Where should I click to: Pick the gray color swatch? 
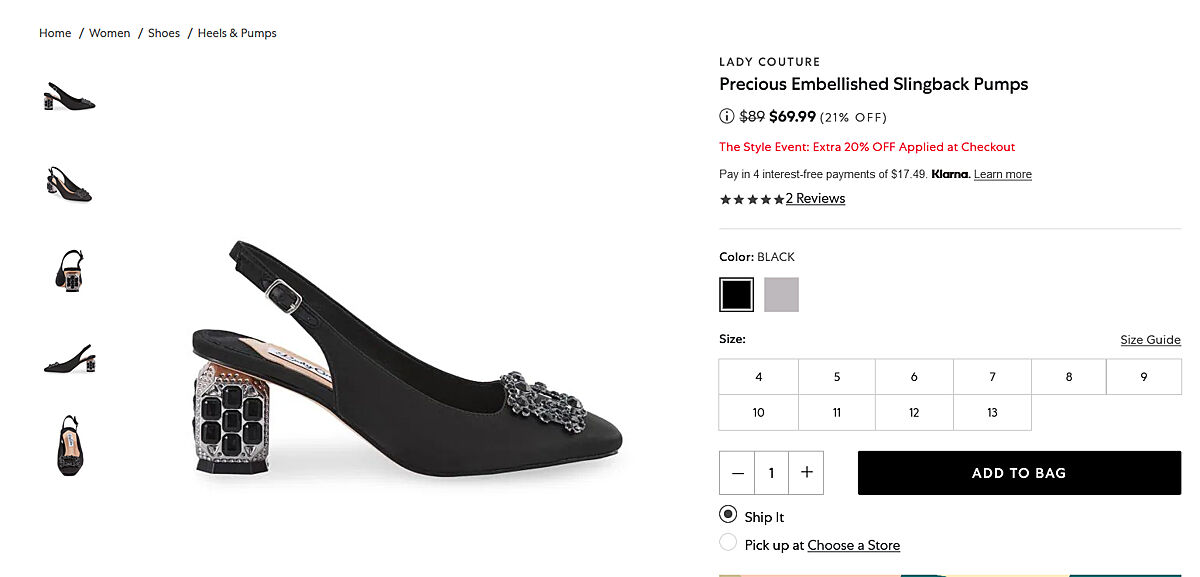[781, 295]
